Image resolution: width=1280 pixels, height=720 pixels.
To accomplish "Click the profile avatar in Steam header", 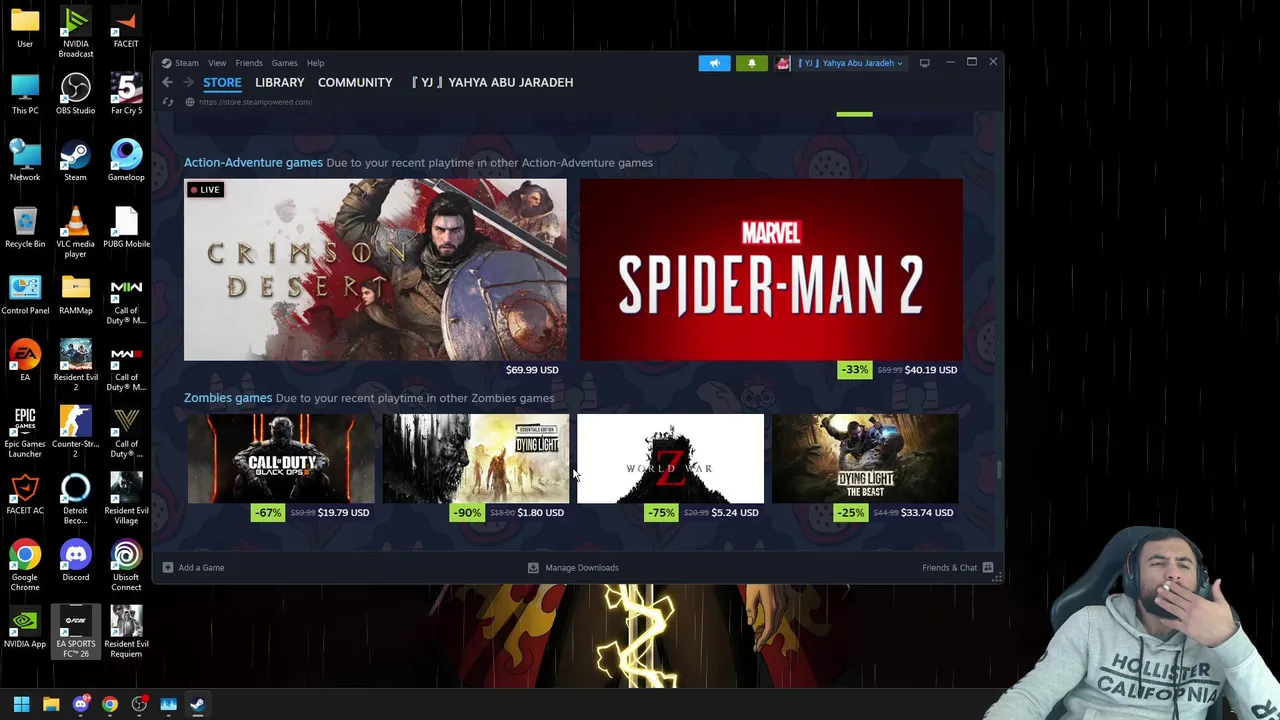I will (x=783, y=63).
